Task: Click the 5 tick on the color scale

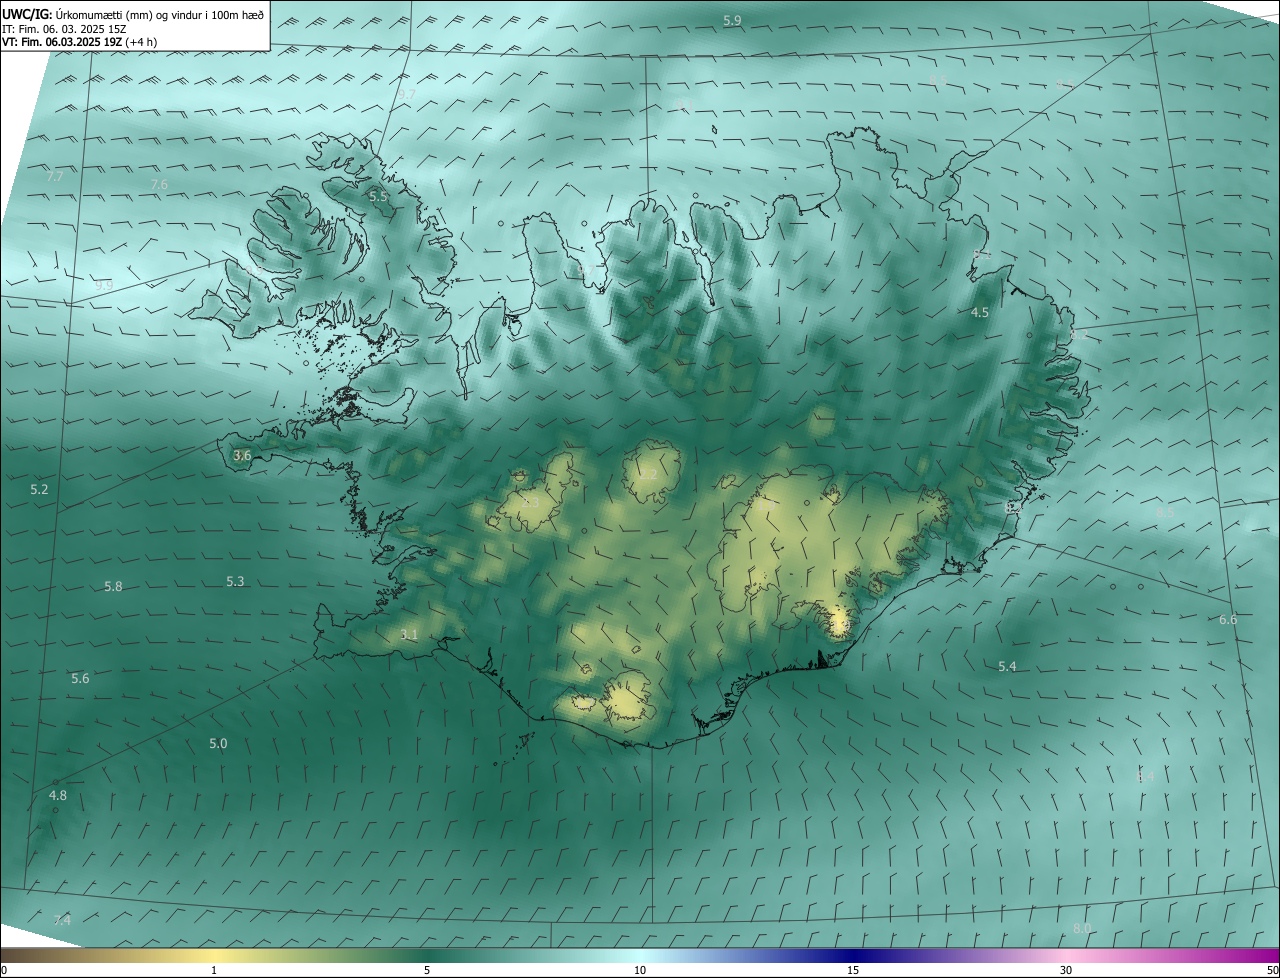Action: tap(427, 970)
